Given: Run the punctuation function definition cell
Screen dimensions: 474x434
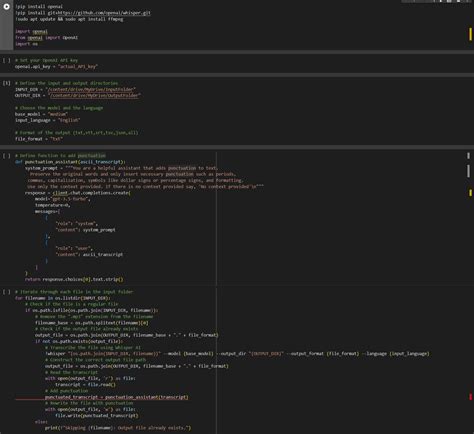Looking at the screenshot, I should [6, 156].
